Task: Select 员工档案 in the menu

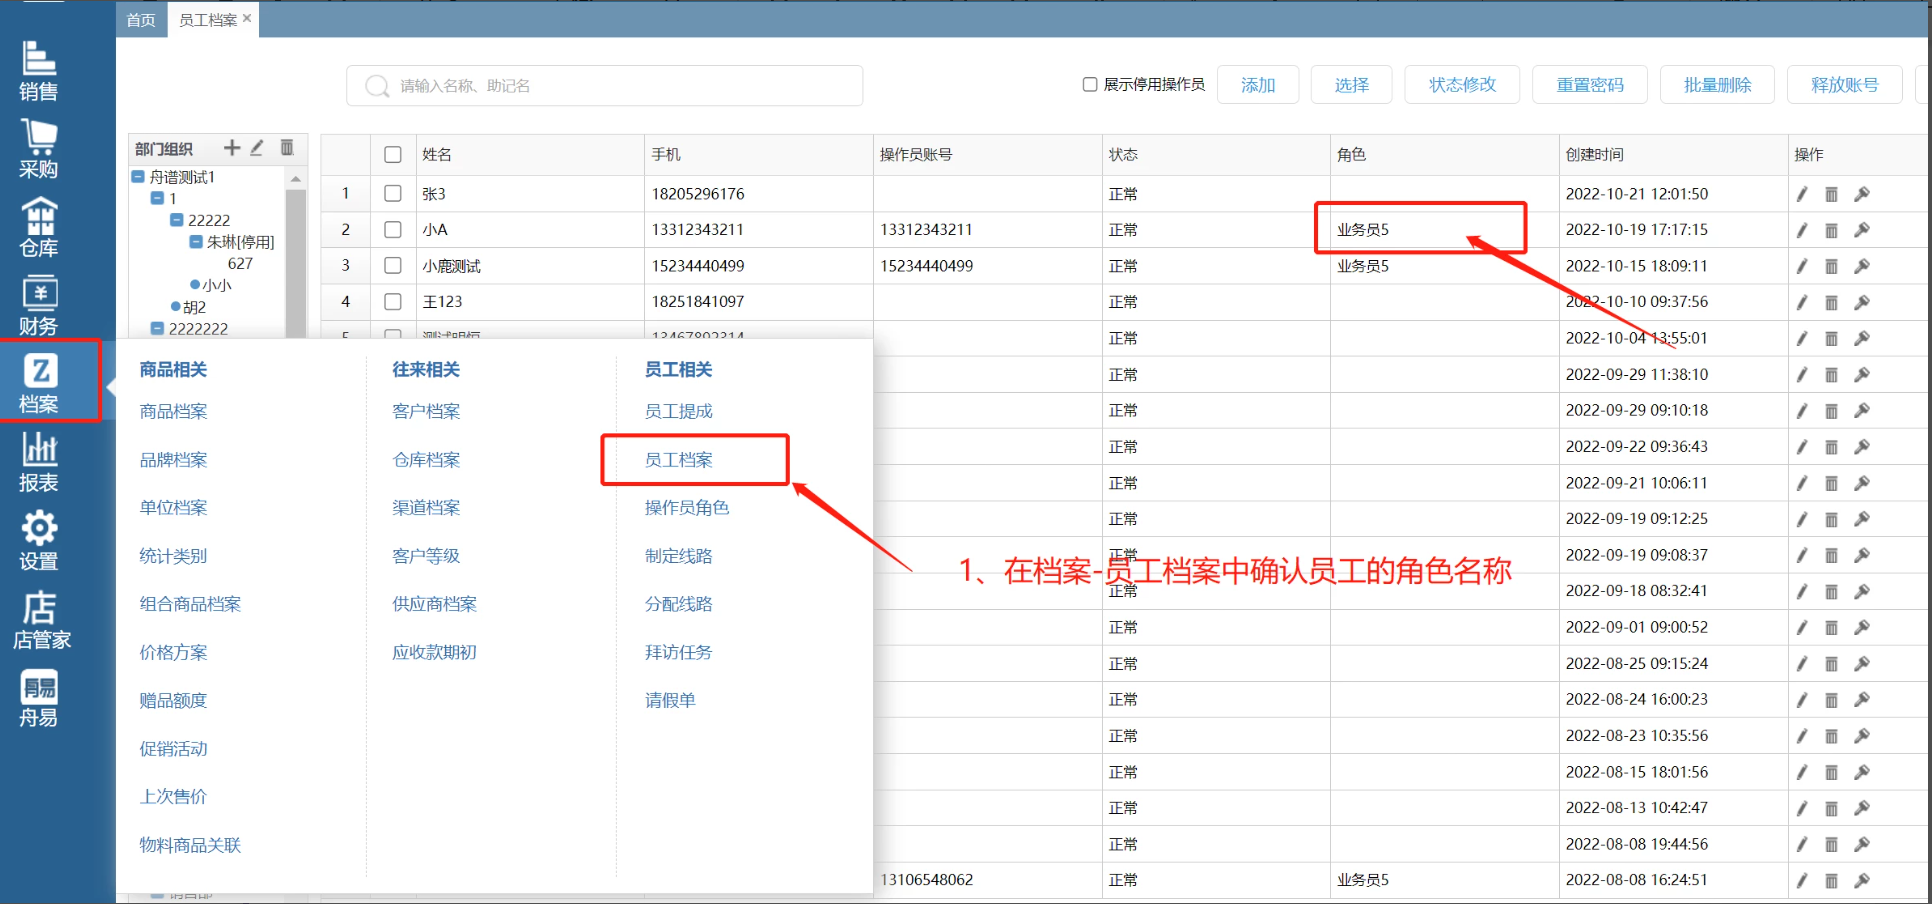Action: tap(679, 460)
